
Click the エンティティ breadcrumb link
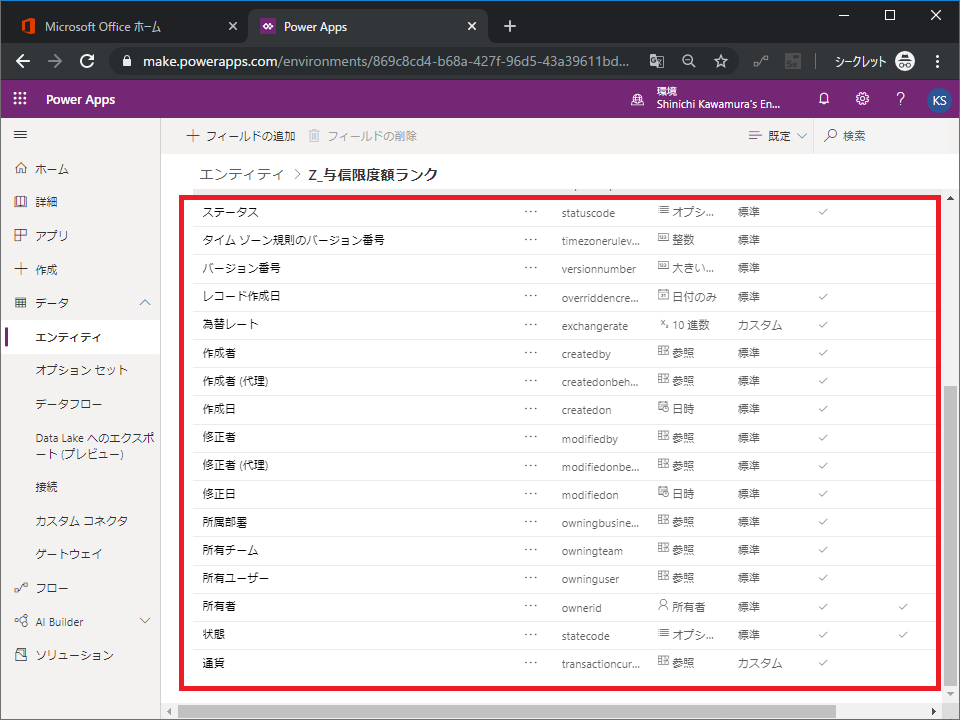[241, 174]
